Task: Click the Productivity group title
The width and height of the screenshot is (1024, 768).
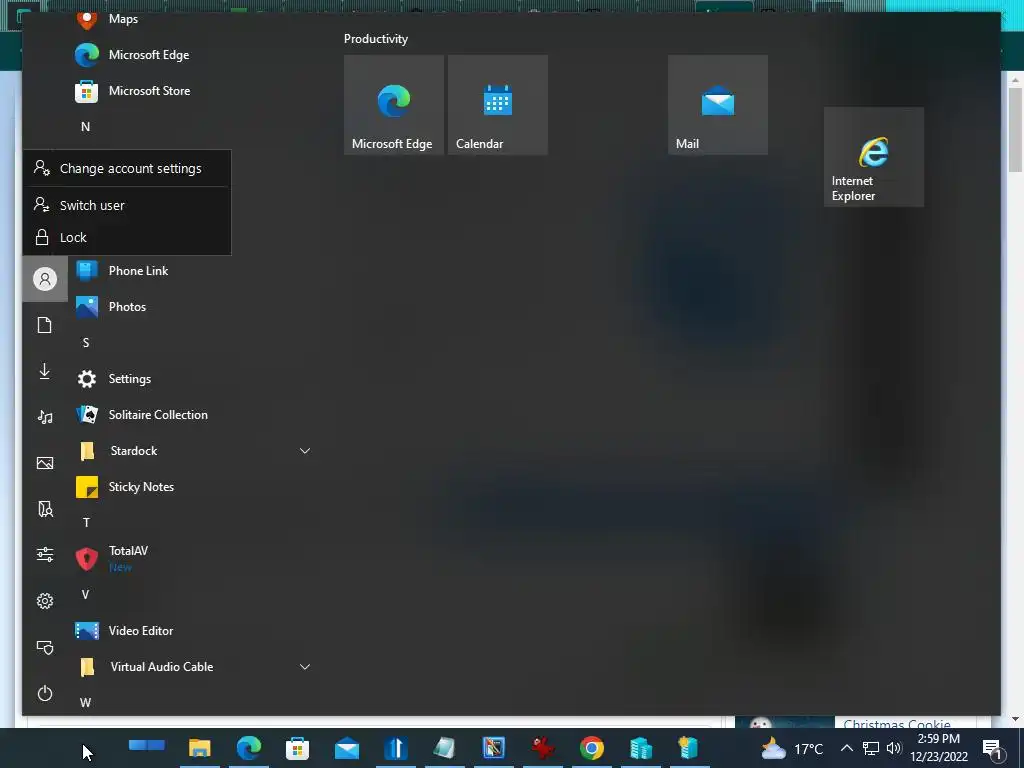Action: pos(376,39)
